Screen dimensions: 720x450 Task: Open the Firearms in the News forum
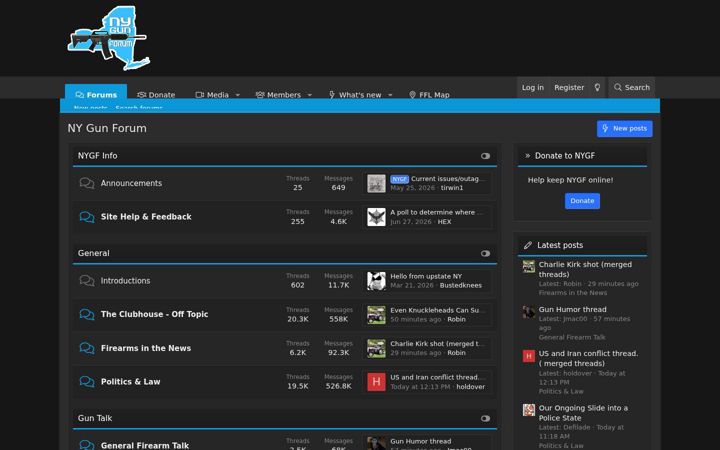[146, 348]
